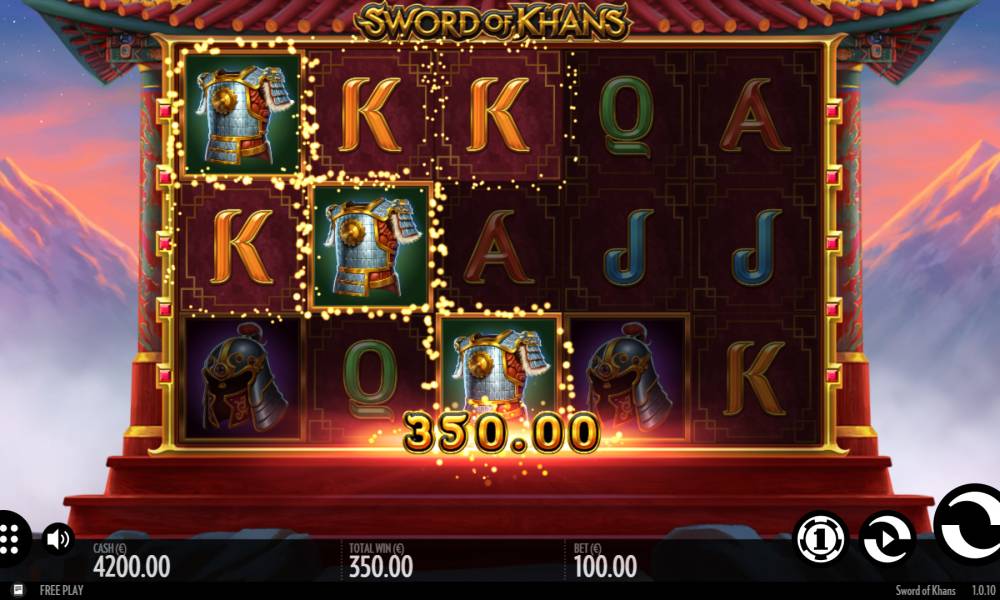Click the TOTAL WIN value 350.00
This screenshot has height=600, width=1000.
click(x=381, y=566)
